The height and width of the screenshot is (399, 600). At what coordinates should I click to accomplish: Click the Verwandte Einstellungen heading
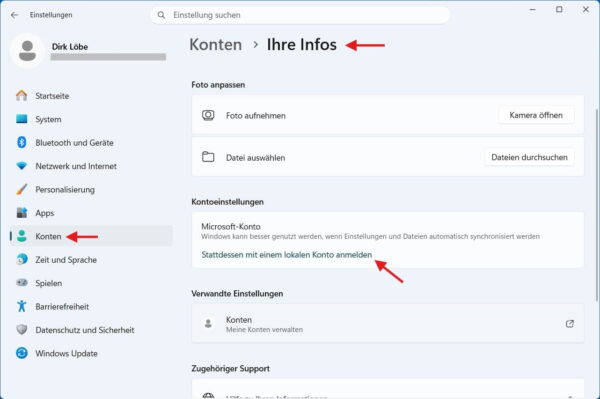click(237, 293)
